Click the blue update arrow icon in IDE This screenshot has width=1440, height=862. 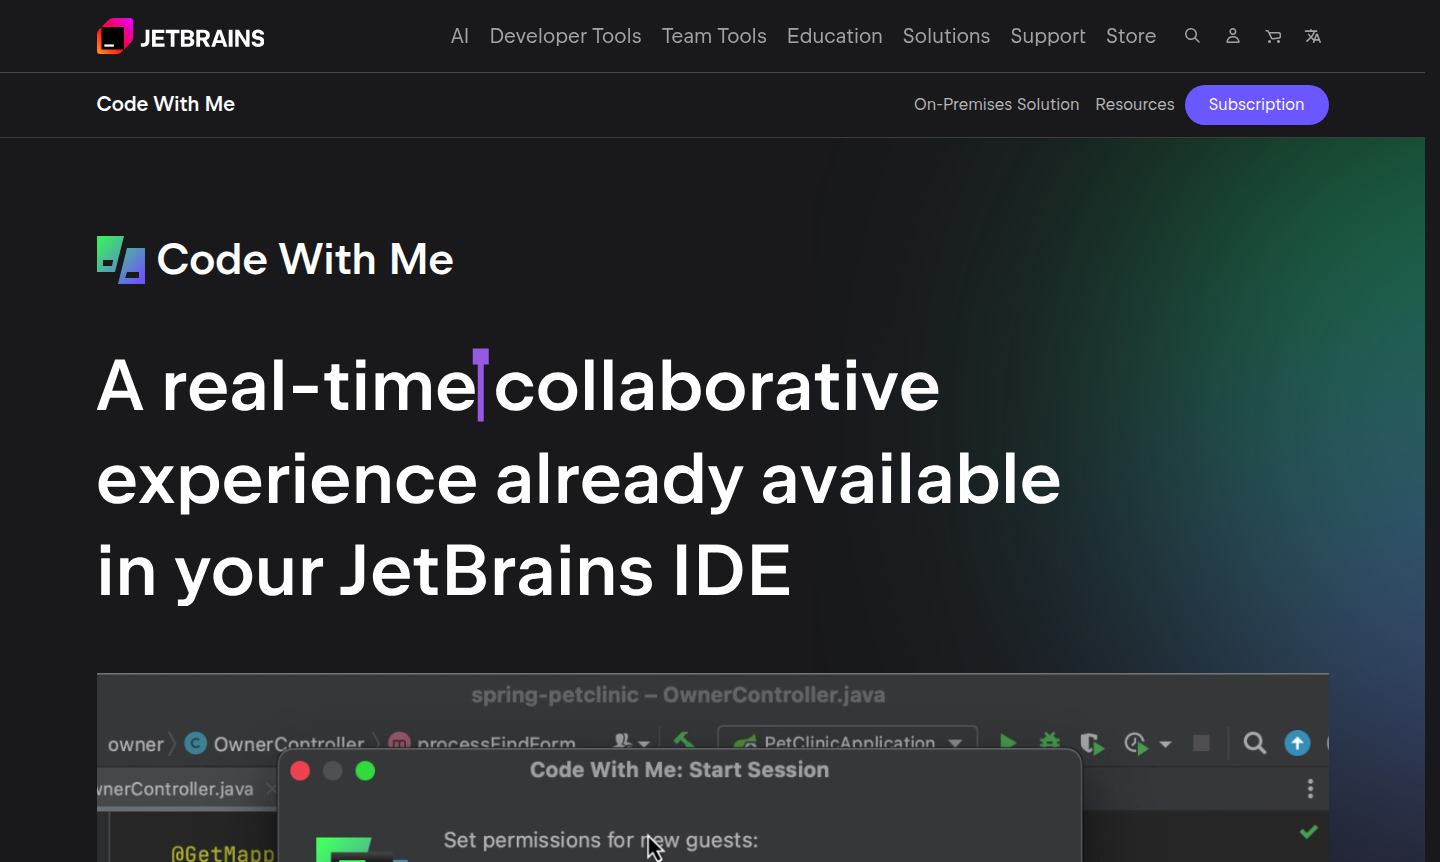(1297, 743)
